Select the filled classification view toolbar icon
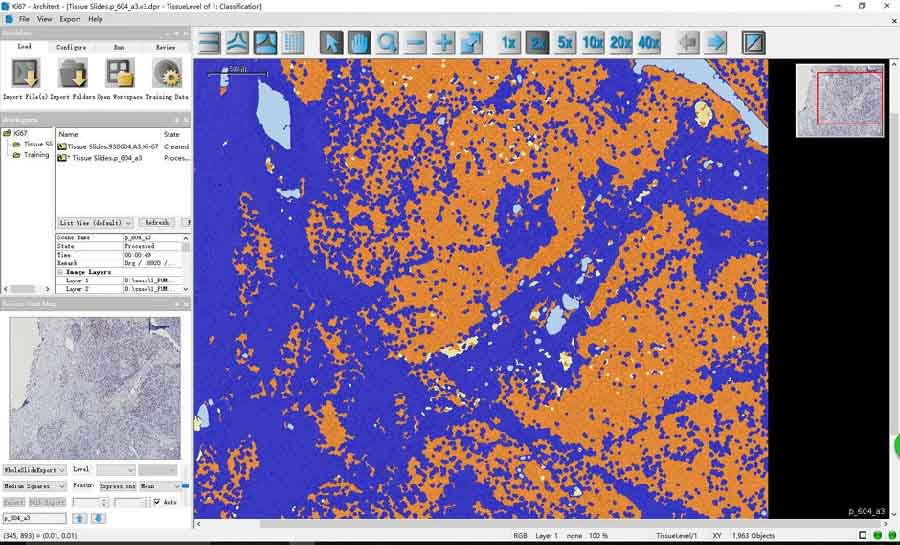 pos(265,43)
